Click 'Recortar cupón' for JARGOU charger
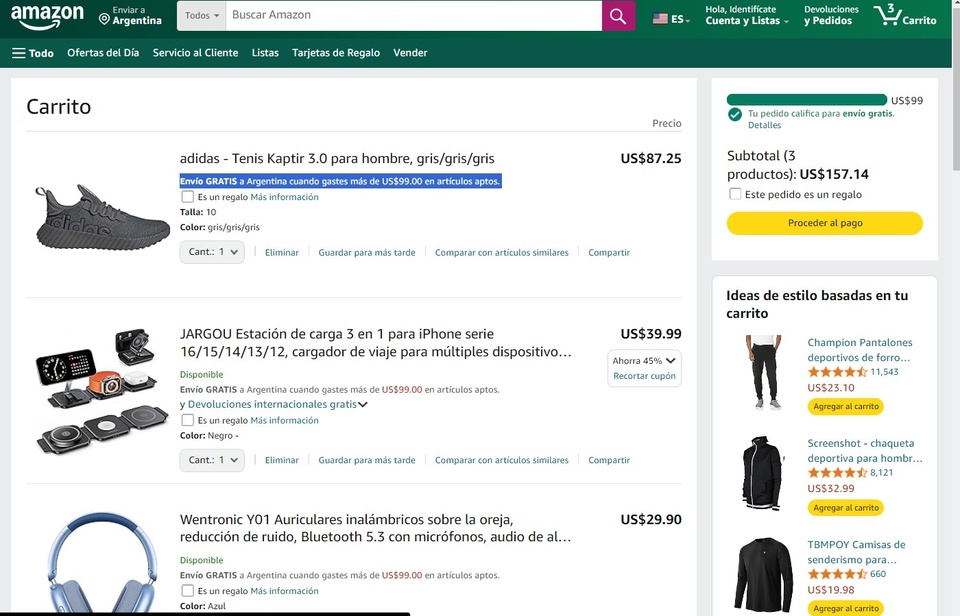Image resolution: width=960 pixels, height=616 pixels. [644, 376]
